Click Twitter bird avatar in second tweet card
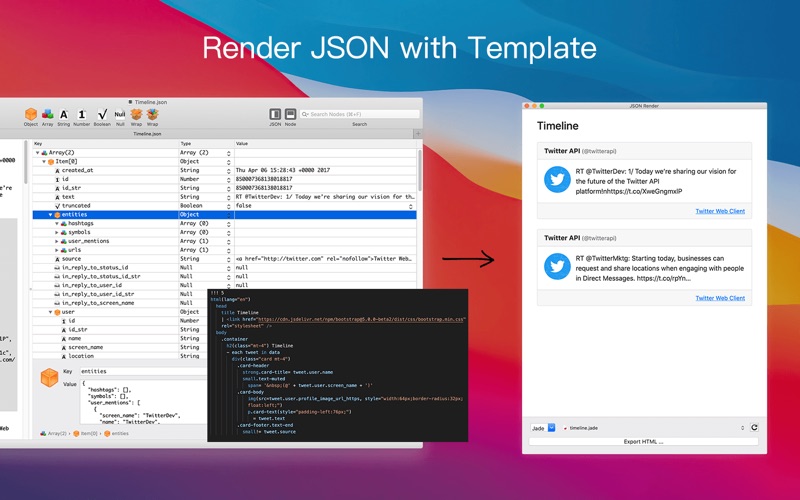800x500 pixels. tap(557, 266)
